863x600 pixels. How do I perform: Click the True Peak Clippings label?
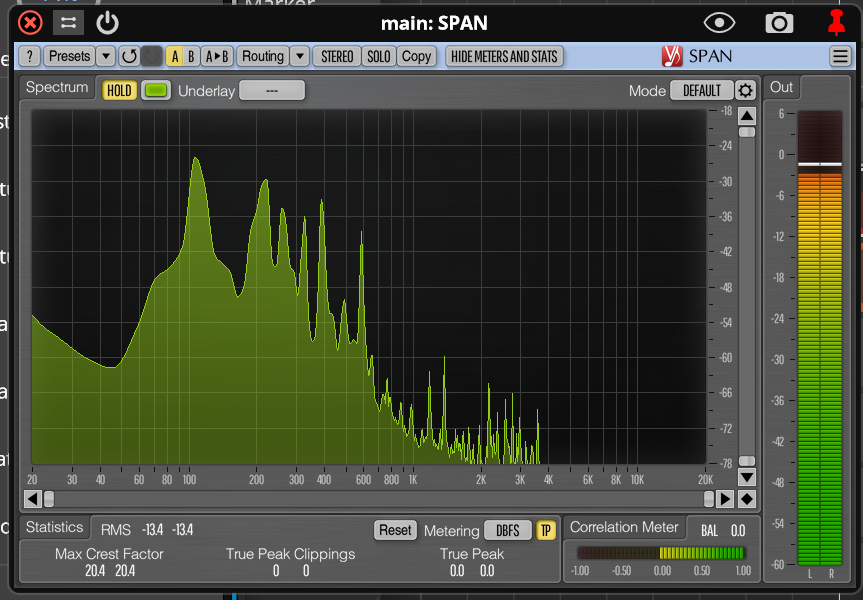tap(291, 554)
